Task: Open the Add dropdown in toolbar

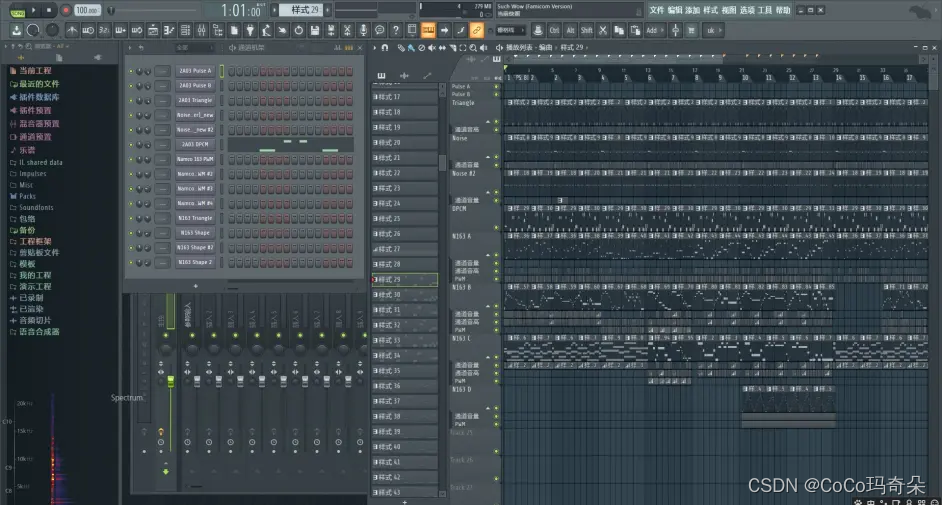Action: (654, 30)
